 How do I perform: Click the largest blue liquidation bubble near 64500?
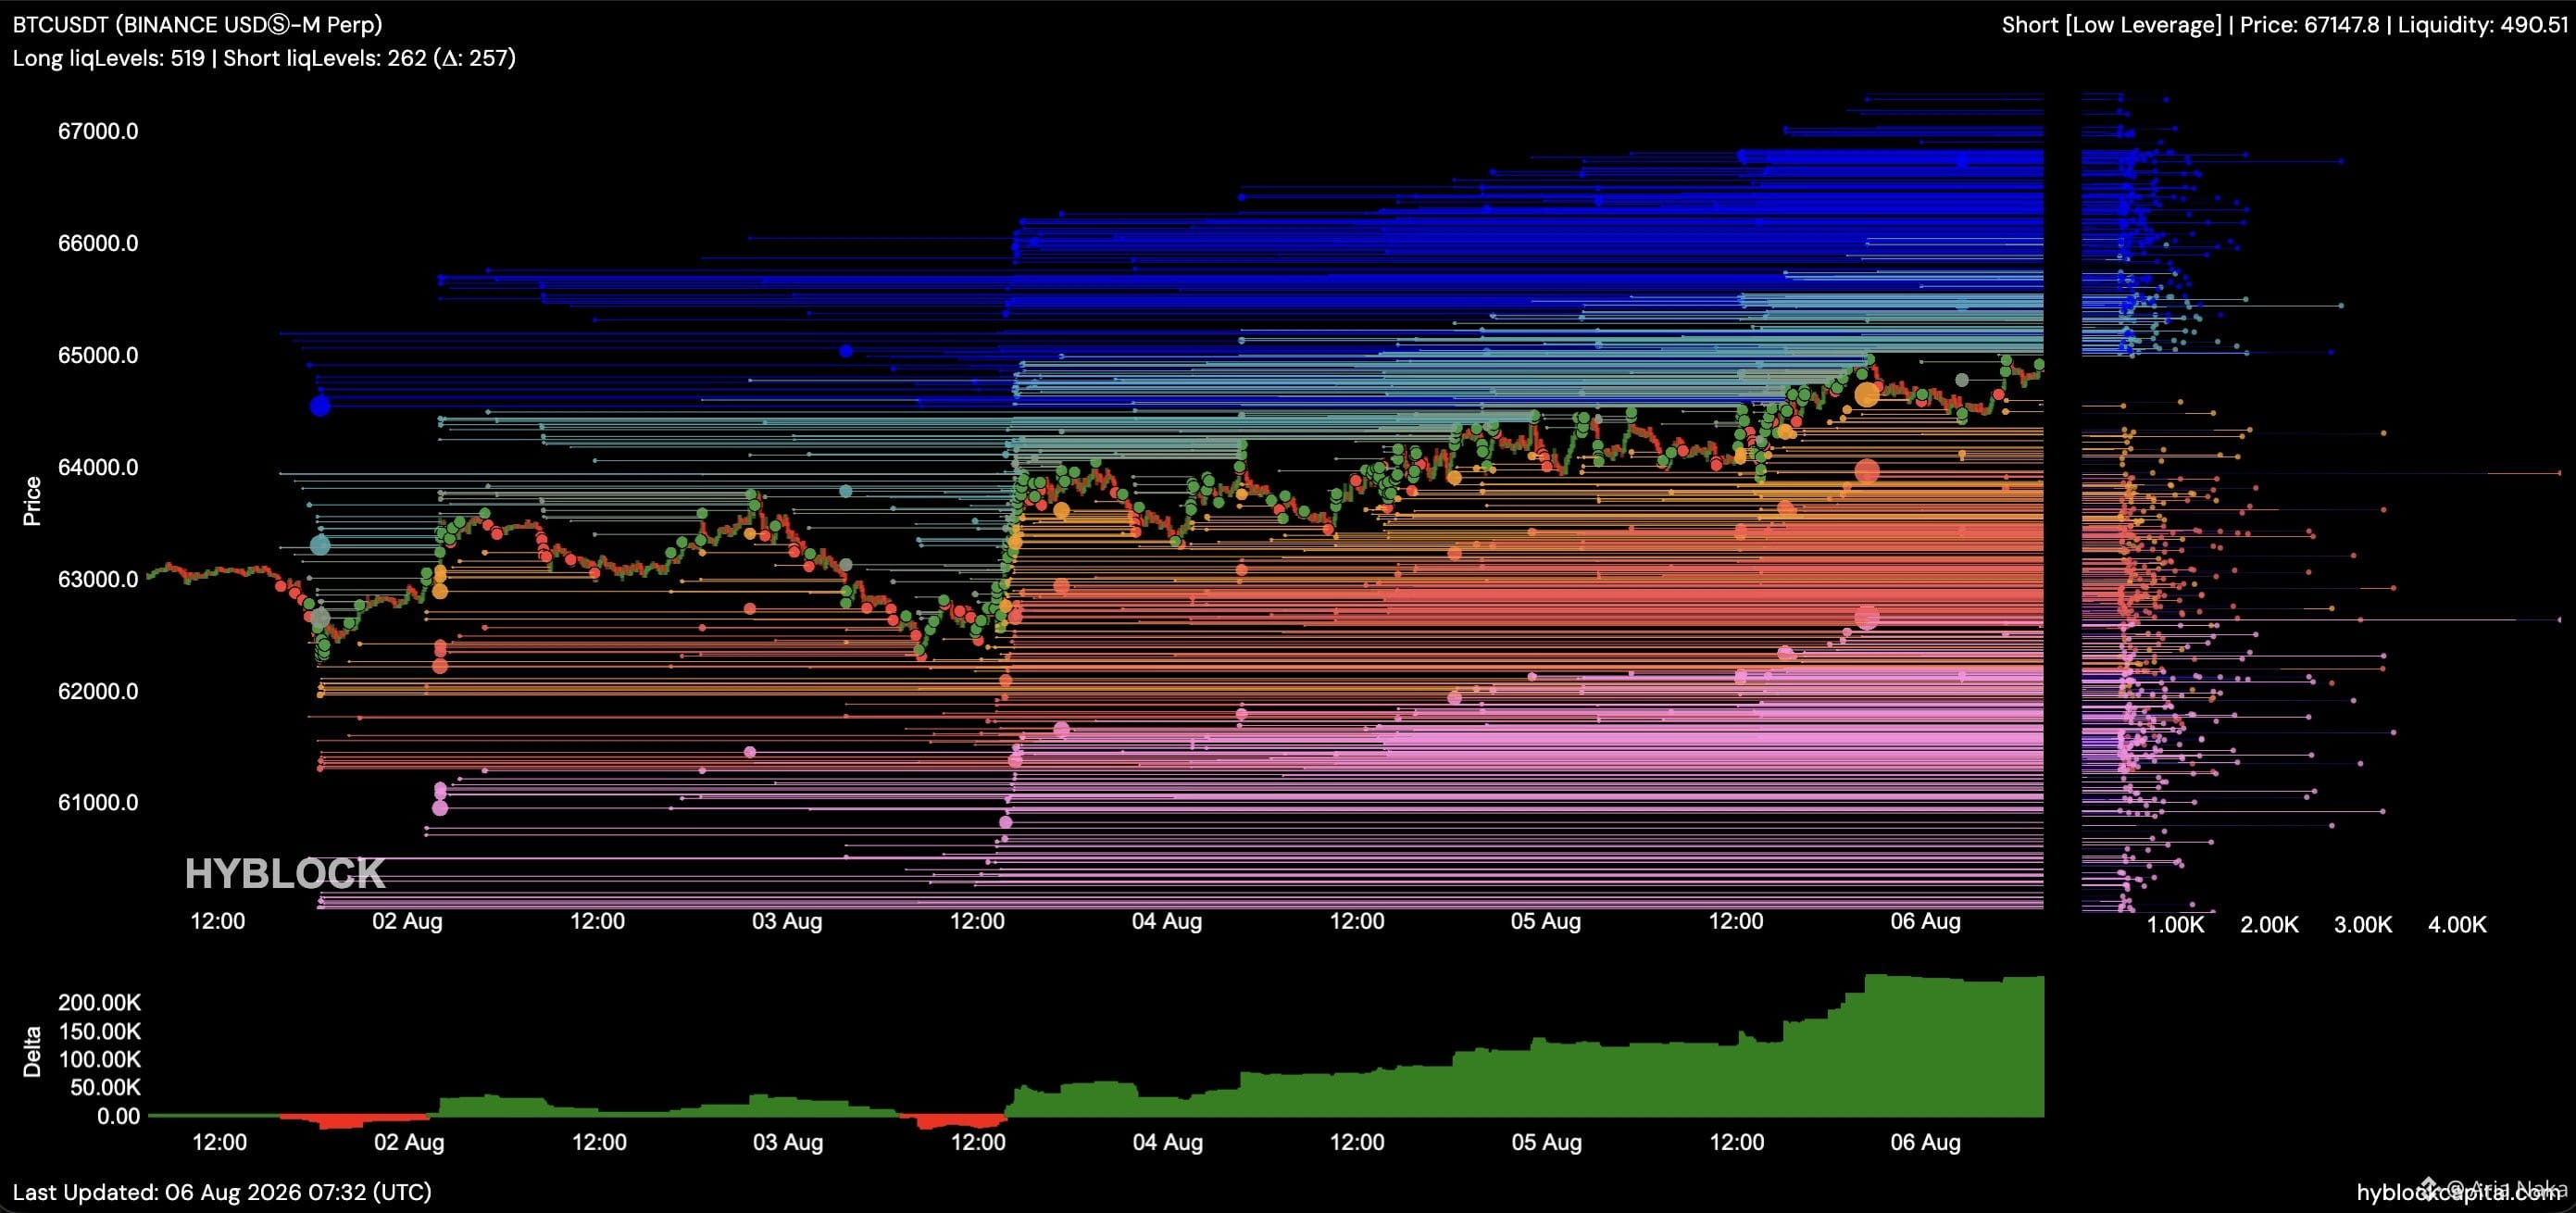[320, 406]
